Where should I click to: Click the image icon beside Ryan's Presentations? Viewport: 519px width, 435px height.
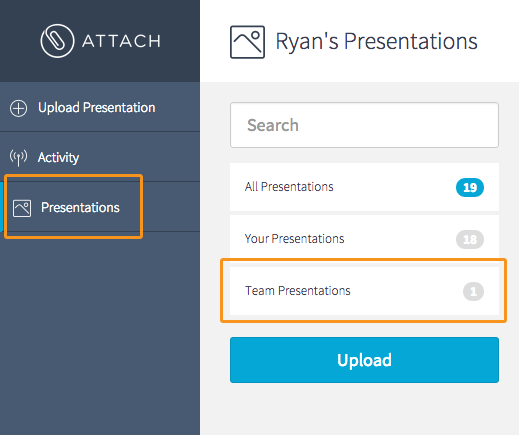point(247,42)
